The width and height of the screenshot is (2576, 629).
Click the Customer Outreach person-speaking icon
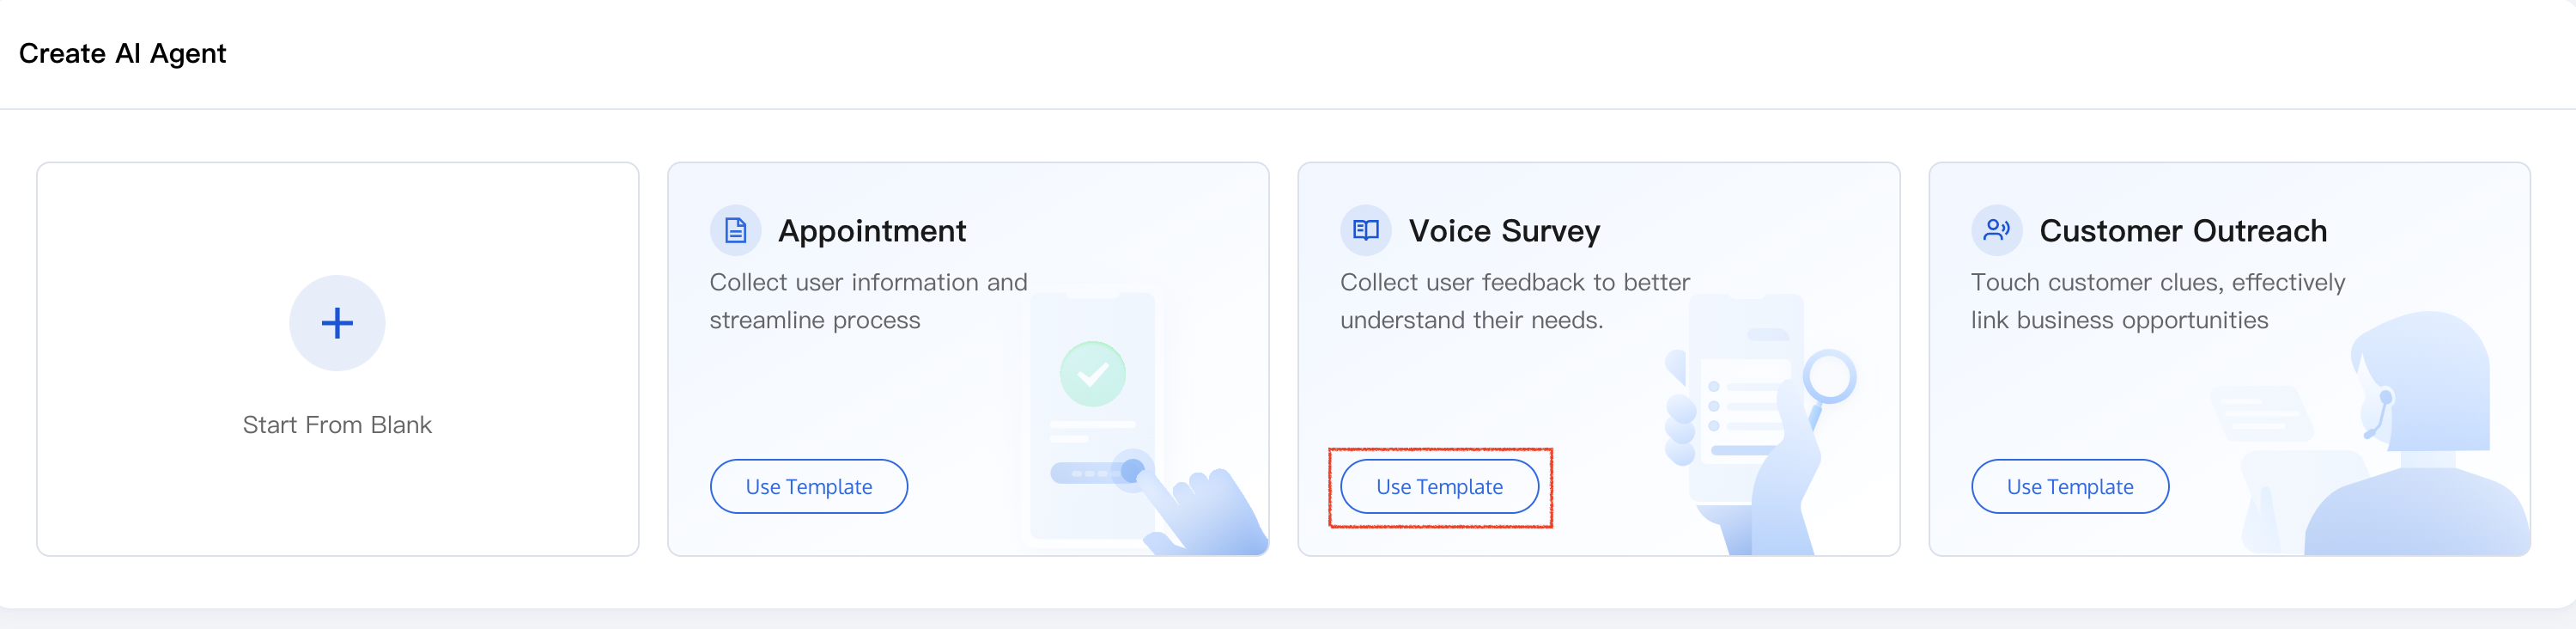click(1996, 230)
